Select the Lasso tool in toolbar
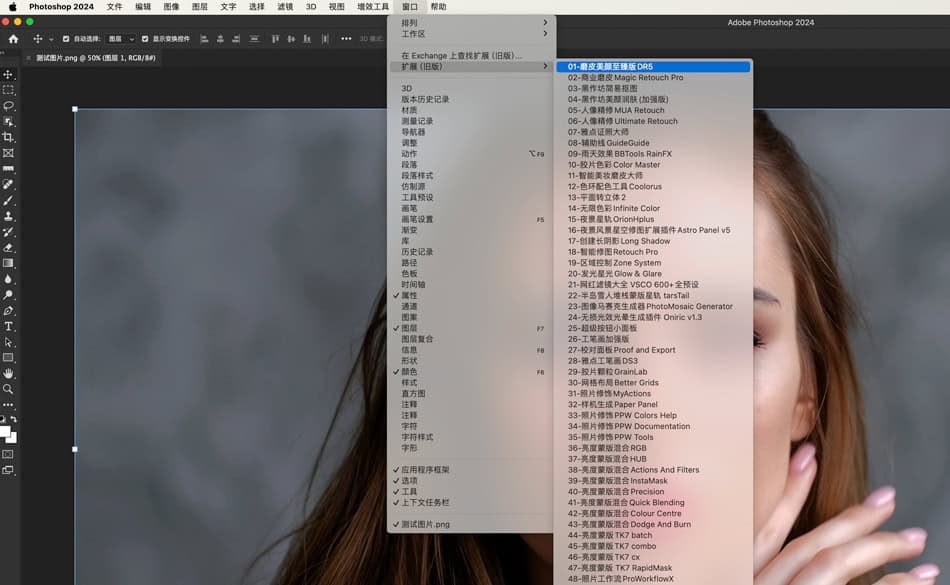 (x=8, y=105)
